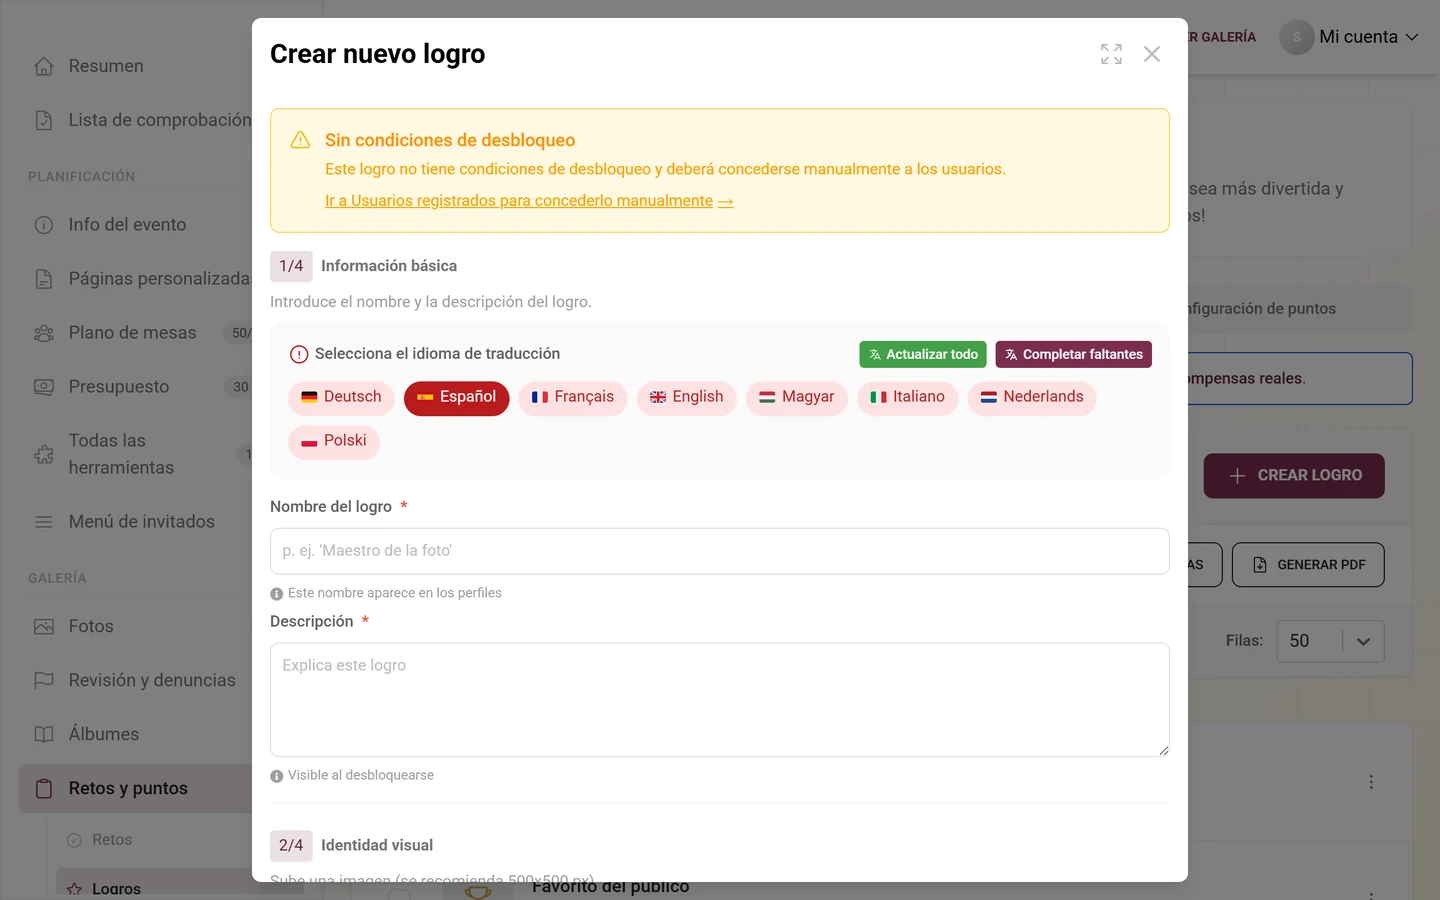Focus the Nombre del logro field
1440x900 pixels.
720,551
